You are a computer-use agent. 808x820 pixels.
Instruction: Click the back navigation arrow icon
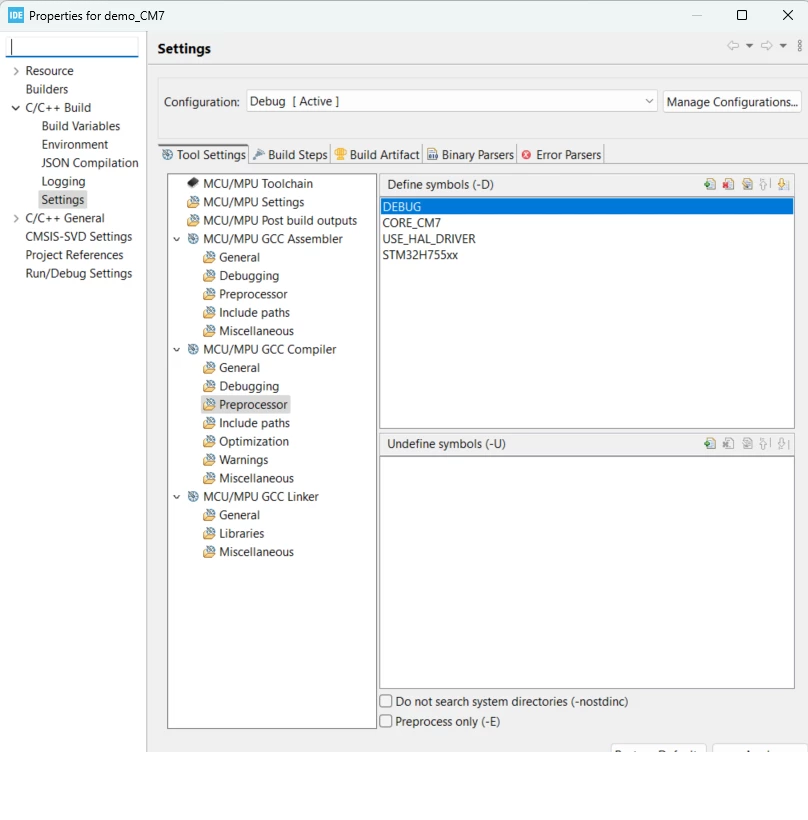733,45
